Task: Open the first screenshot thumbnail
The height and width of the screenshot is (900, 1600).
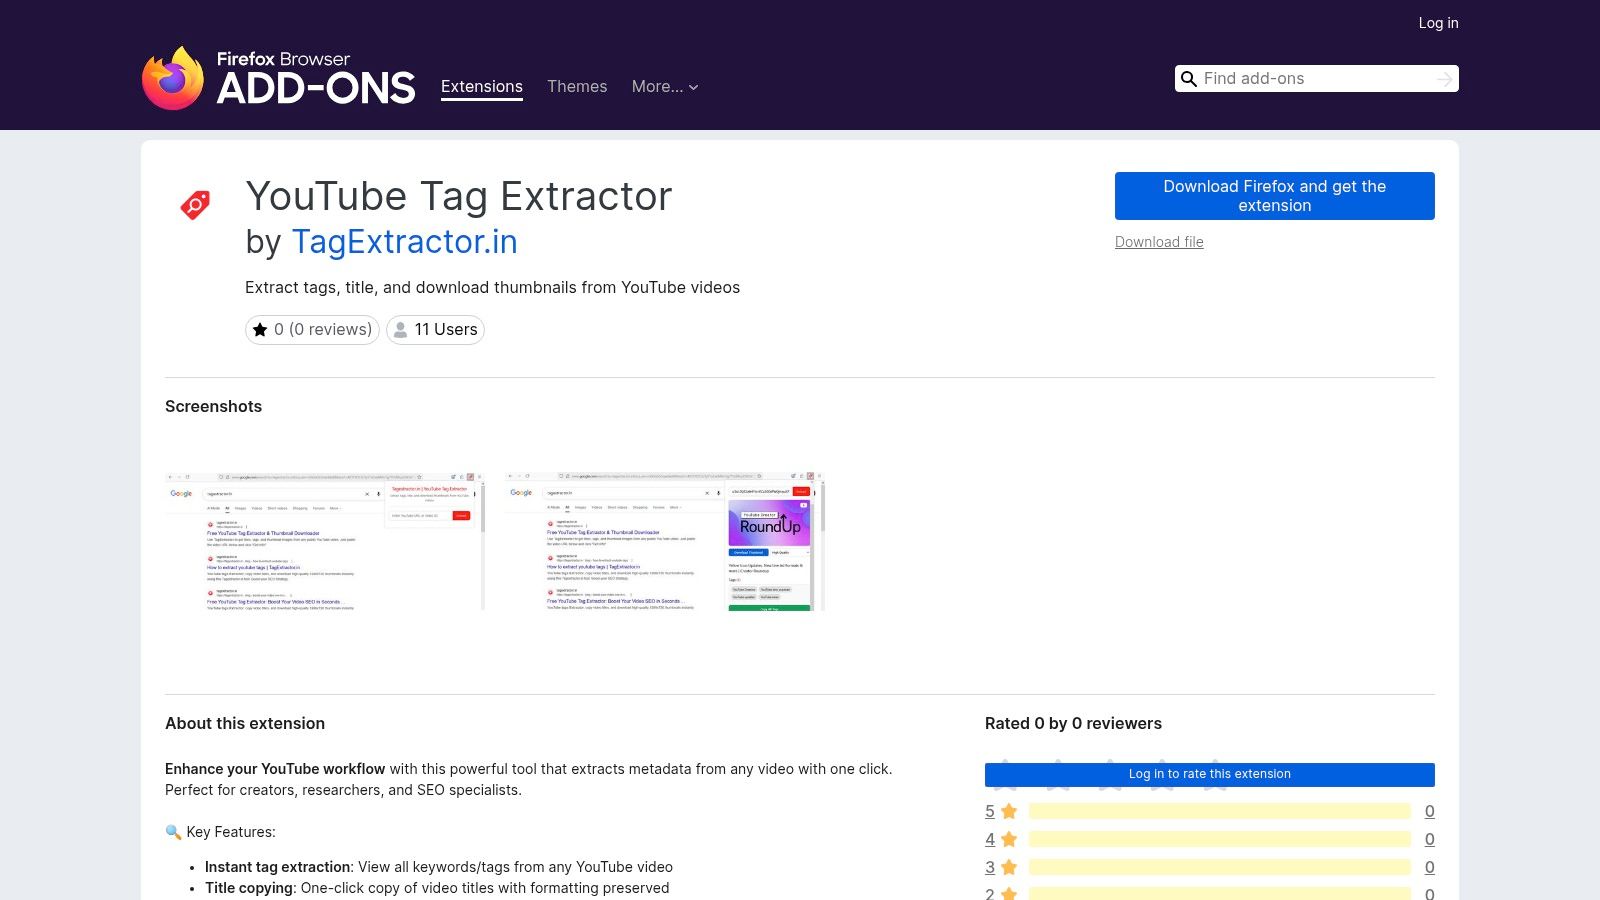Action: [x=324, y=541]
